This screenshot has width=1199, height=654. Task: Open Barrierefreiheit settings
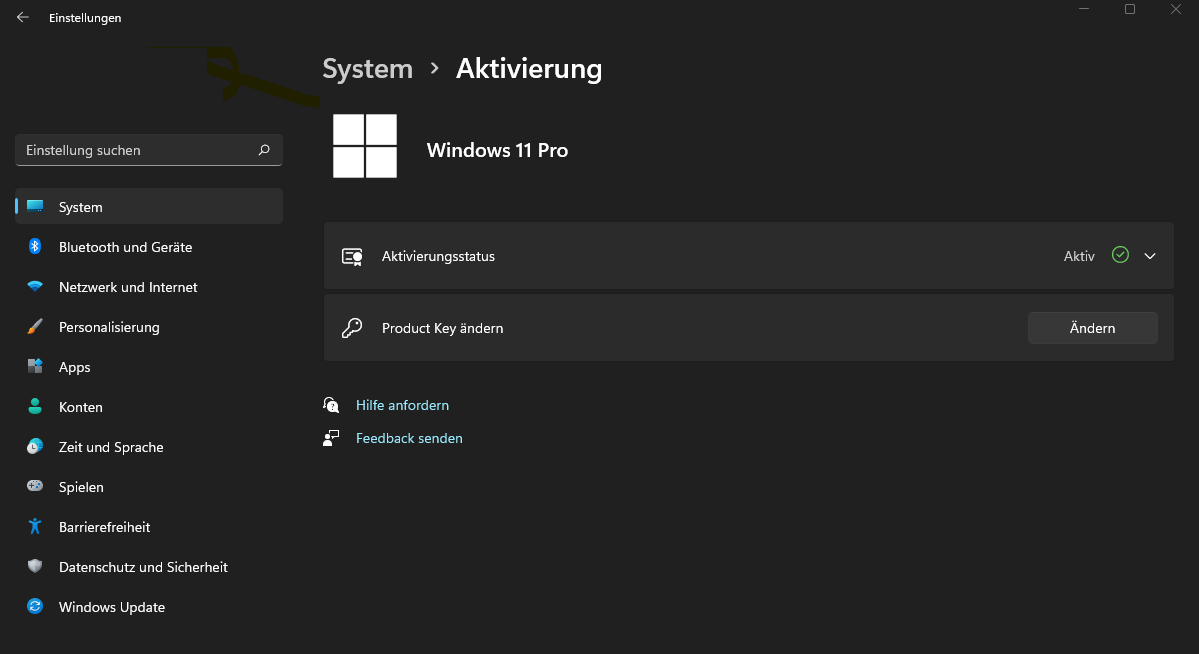click(x=149, y=527)
